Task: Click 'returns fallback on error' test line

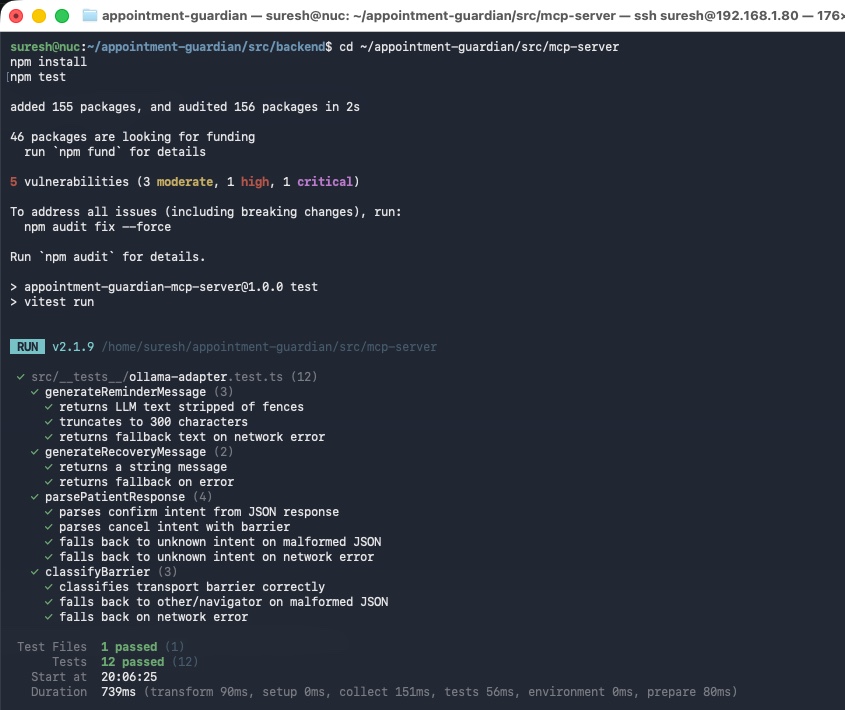Action: pyautogui.click(x=147, y=482)
